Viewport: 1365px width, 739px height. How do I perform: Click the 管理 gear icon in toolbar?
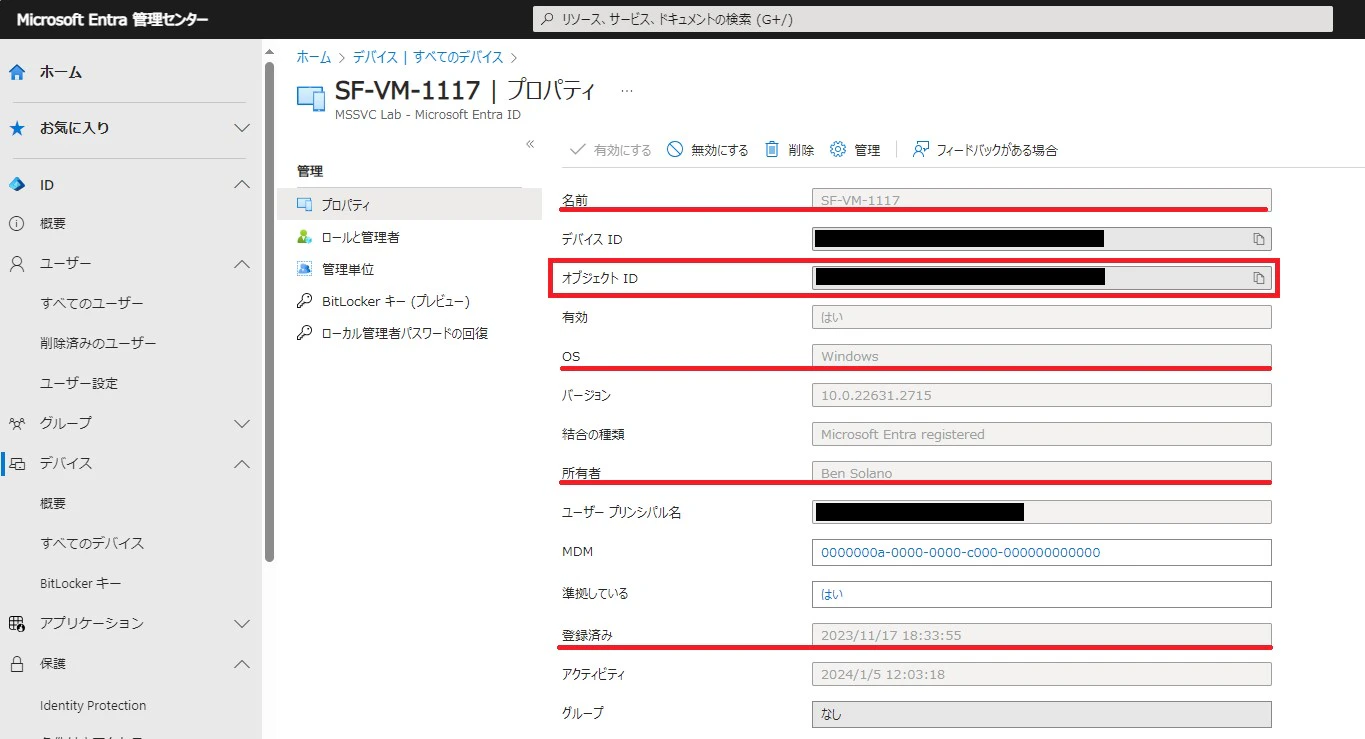[838, 150]
